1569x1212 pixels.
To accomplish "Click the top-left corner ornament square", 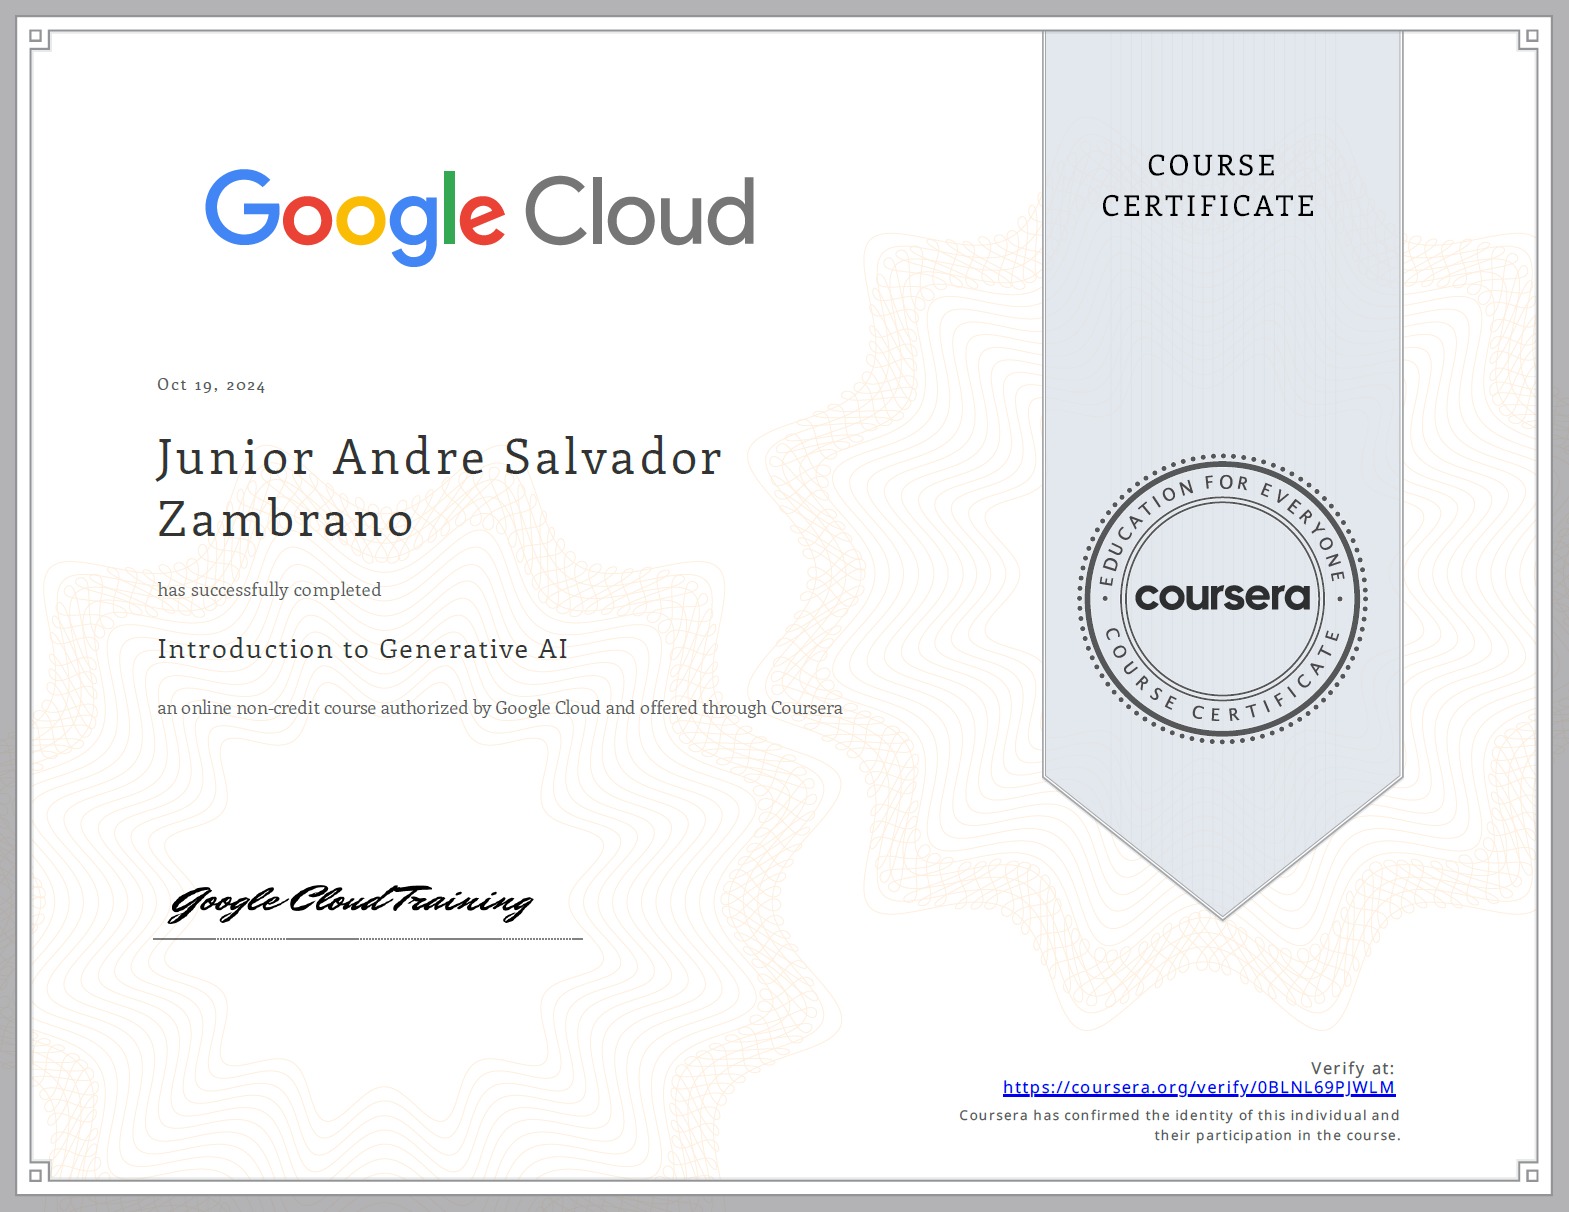I will pos(38,39).
